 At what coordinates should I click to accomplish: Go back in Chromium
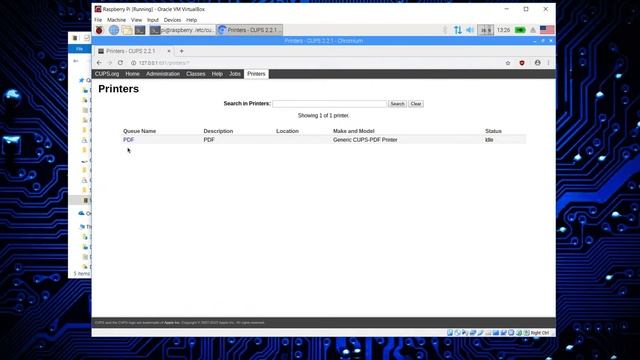[99, 63]
